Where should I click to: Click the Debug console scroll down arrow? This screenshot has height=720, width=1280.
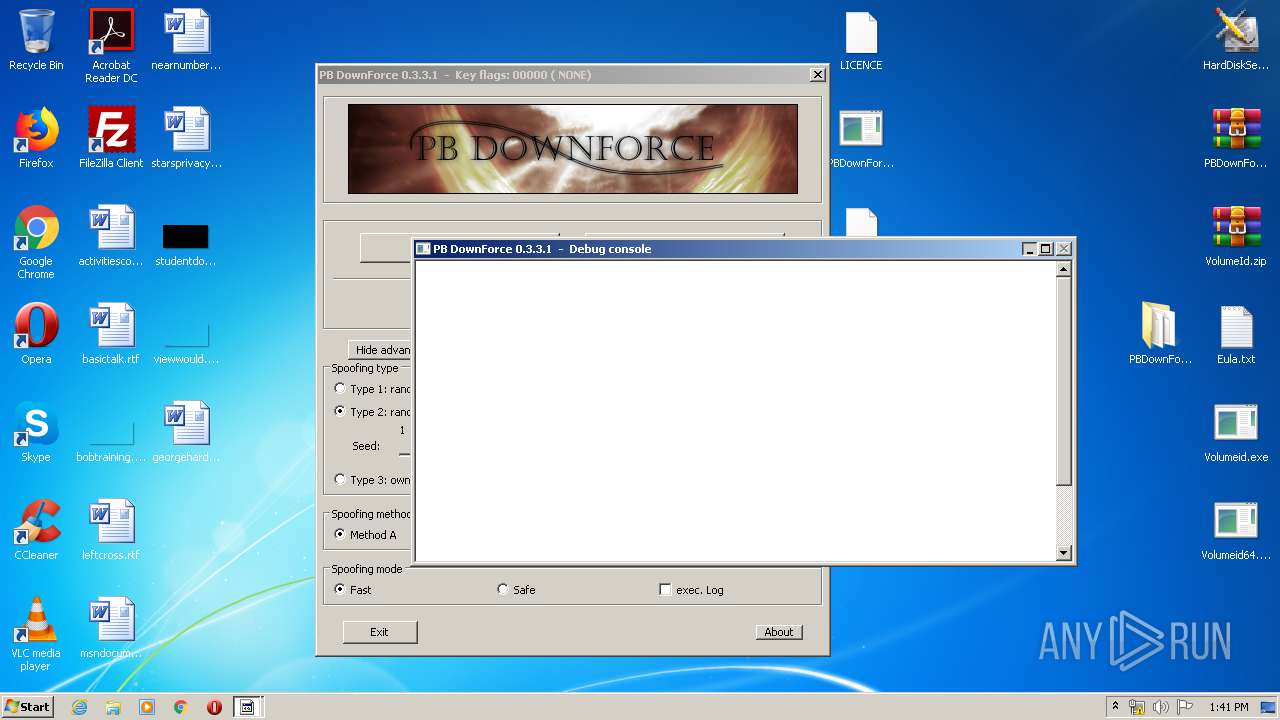point(1064,553)
